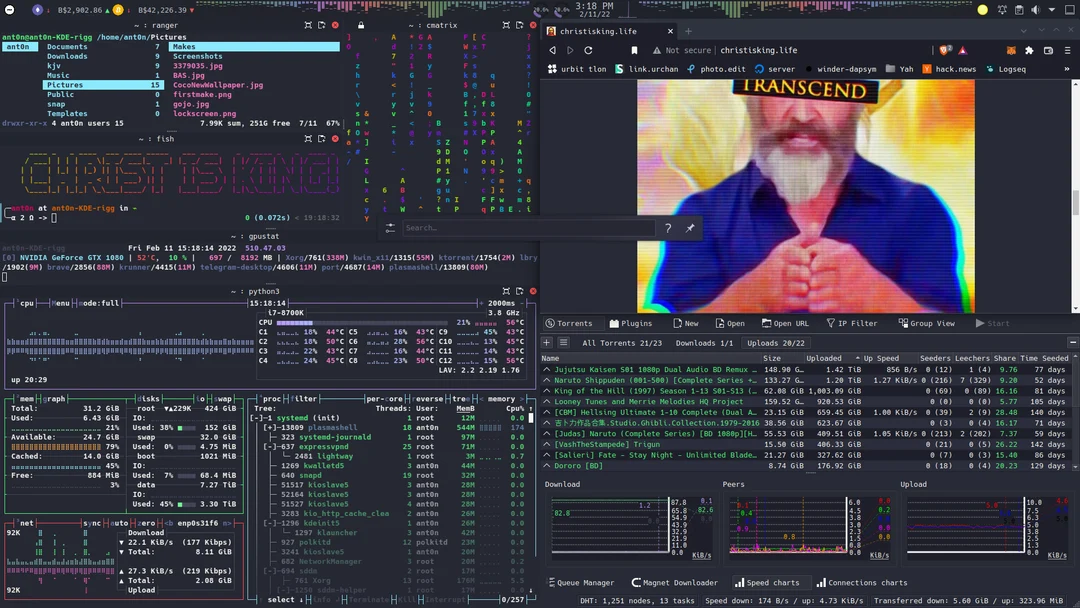Reload the christisking.life page
The image size is (1080, 608).
(x=589, y=50)
